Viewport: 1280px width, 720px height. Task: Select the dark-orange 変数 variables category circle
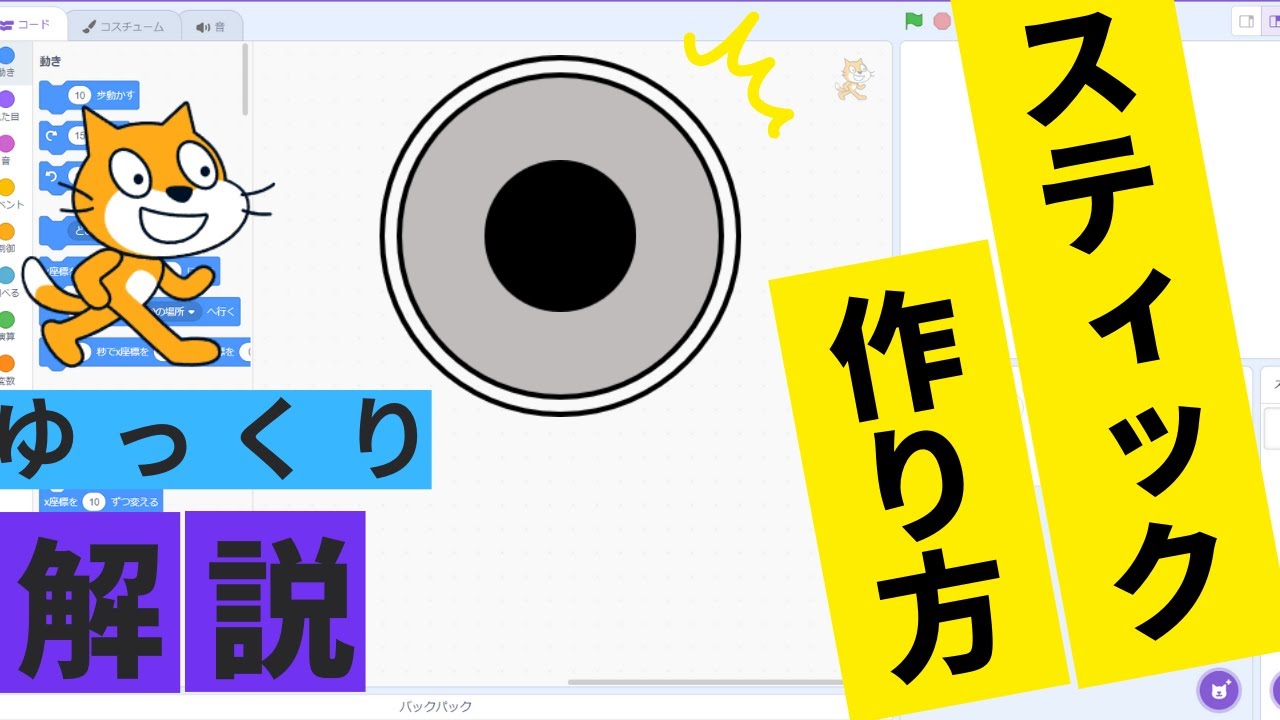pos(7,363)
